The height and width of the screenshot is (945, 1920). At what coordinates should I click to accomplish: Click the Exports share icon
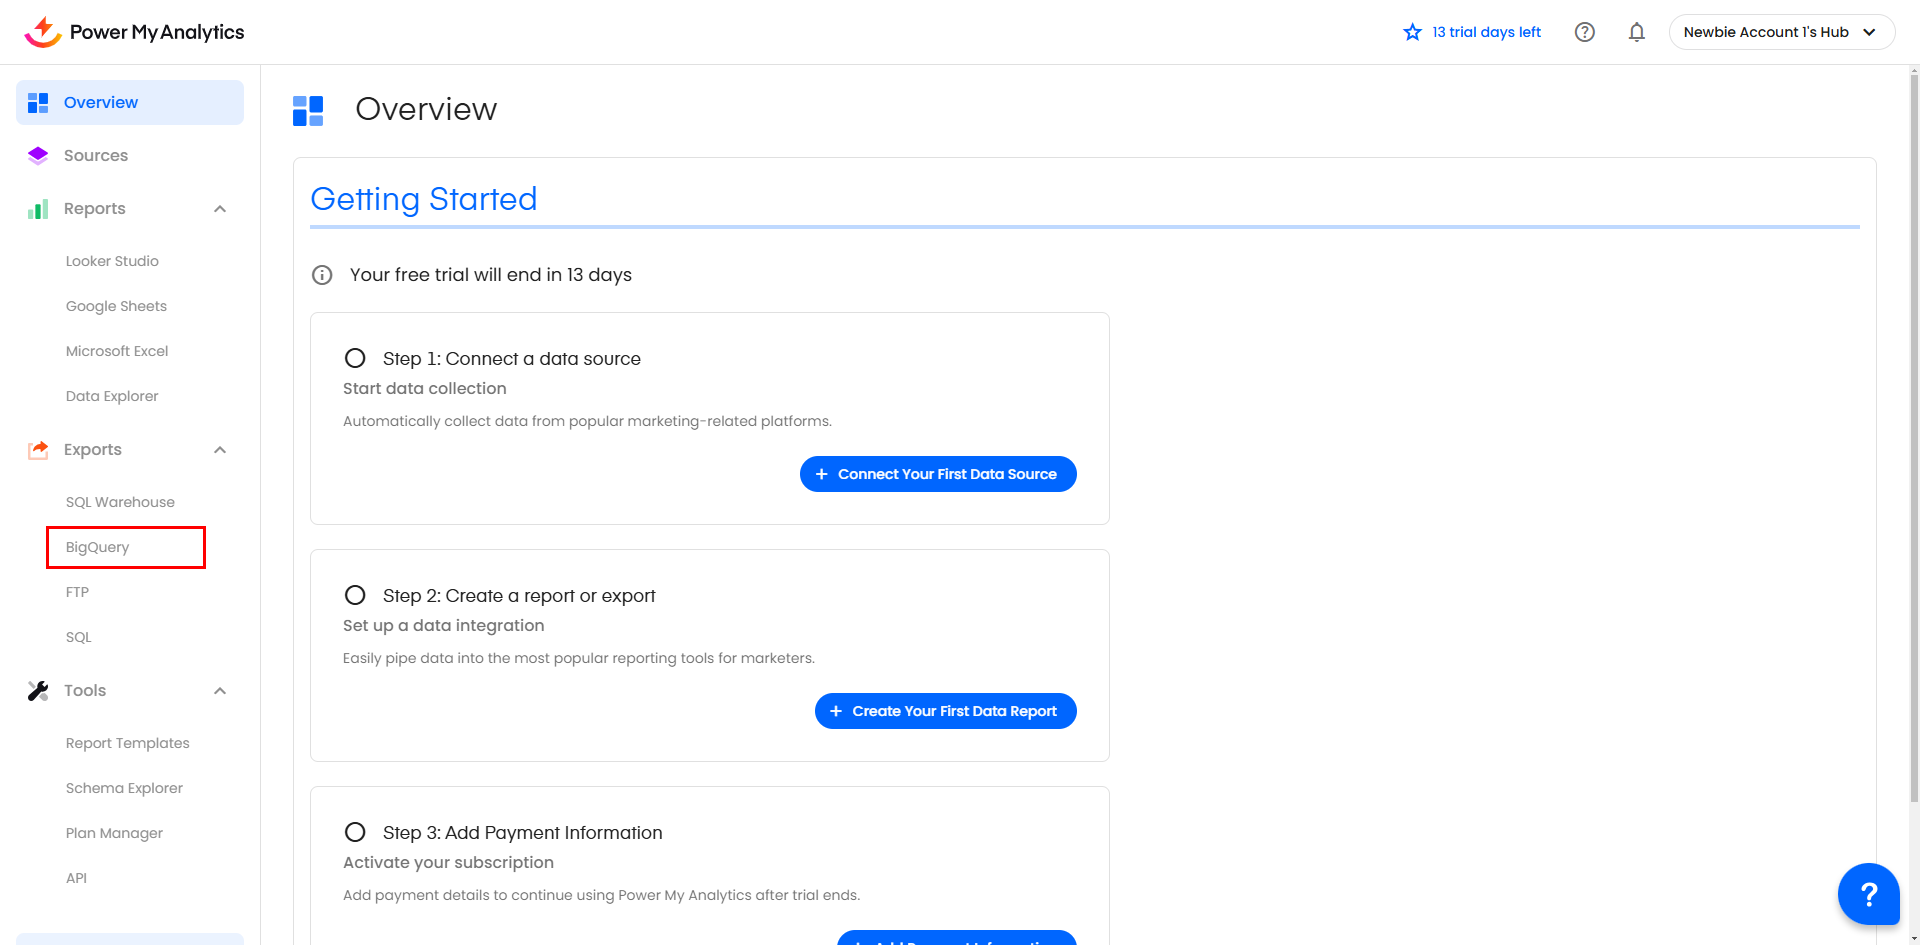tap(38, 450)
